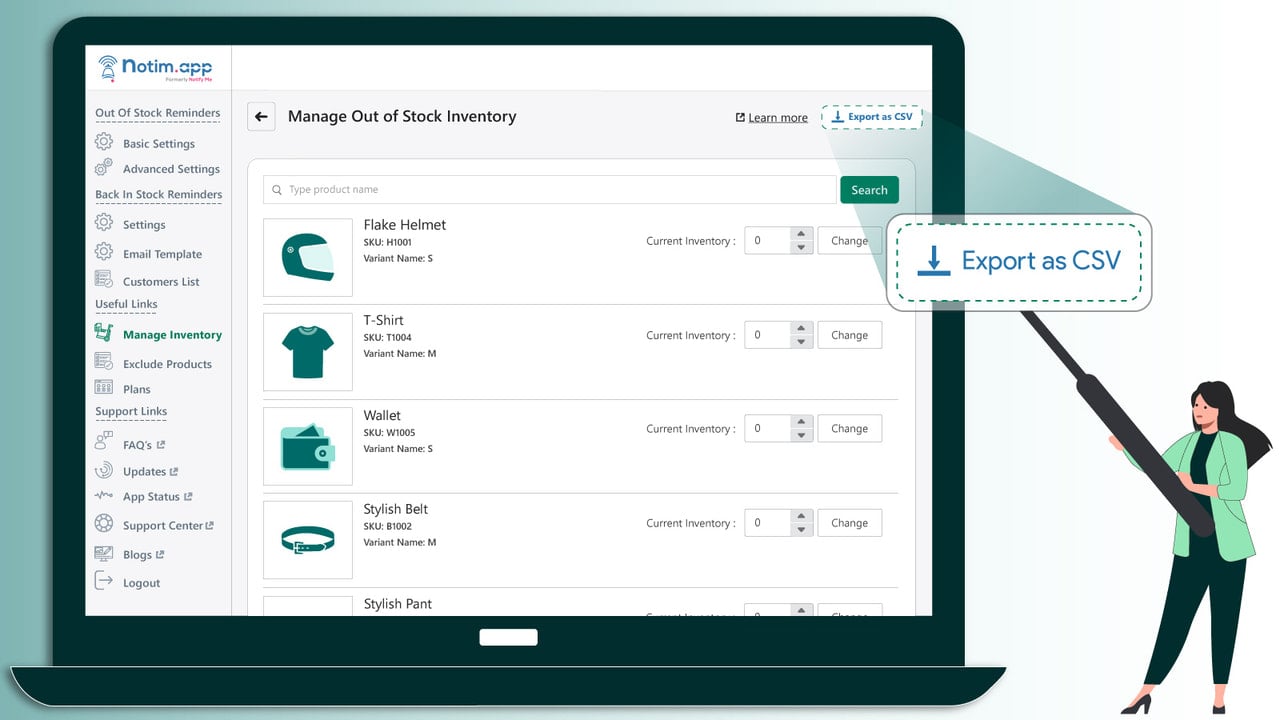Click the Basic Settings gear icon
The image size is (1280, 720).
tap(104, 143)
